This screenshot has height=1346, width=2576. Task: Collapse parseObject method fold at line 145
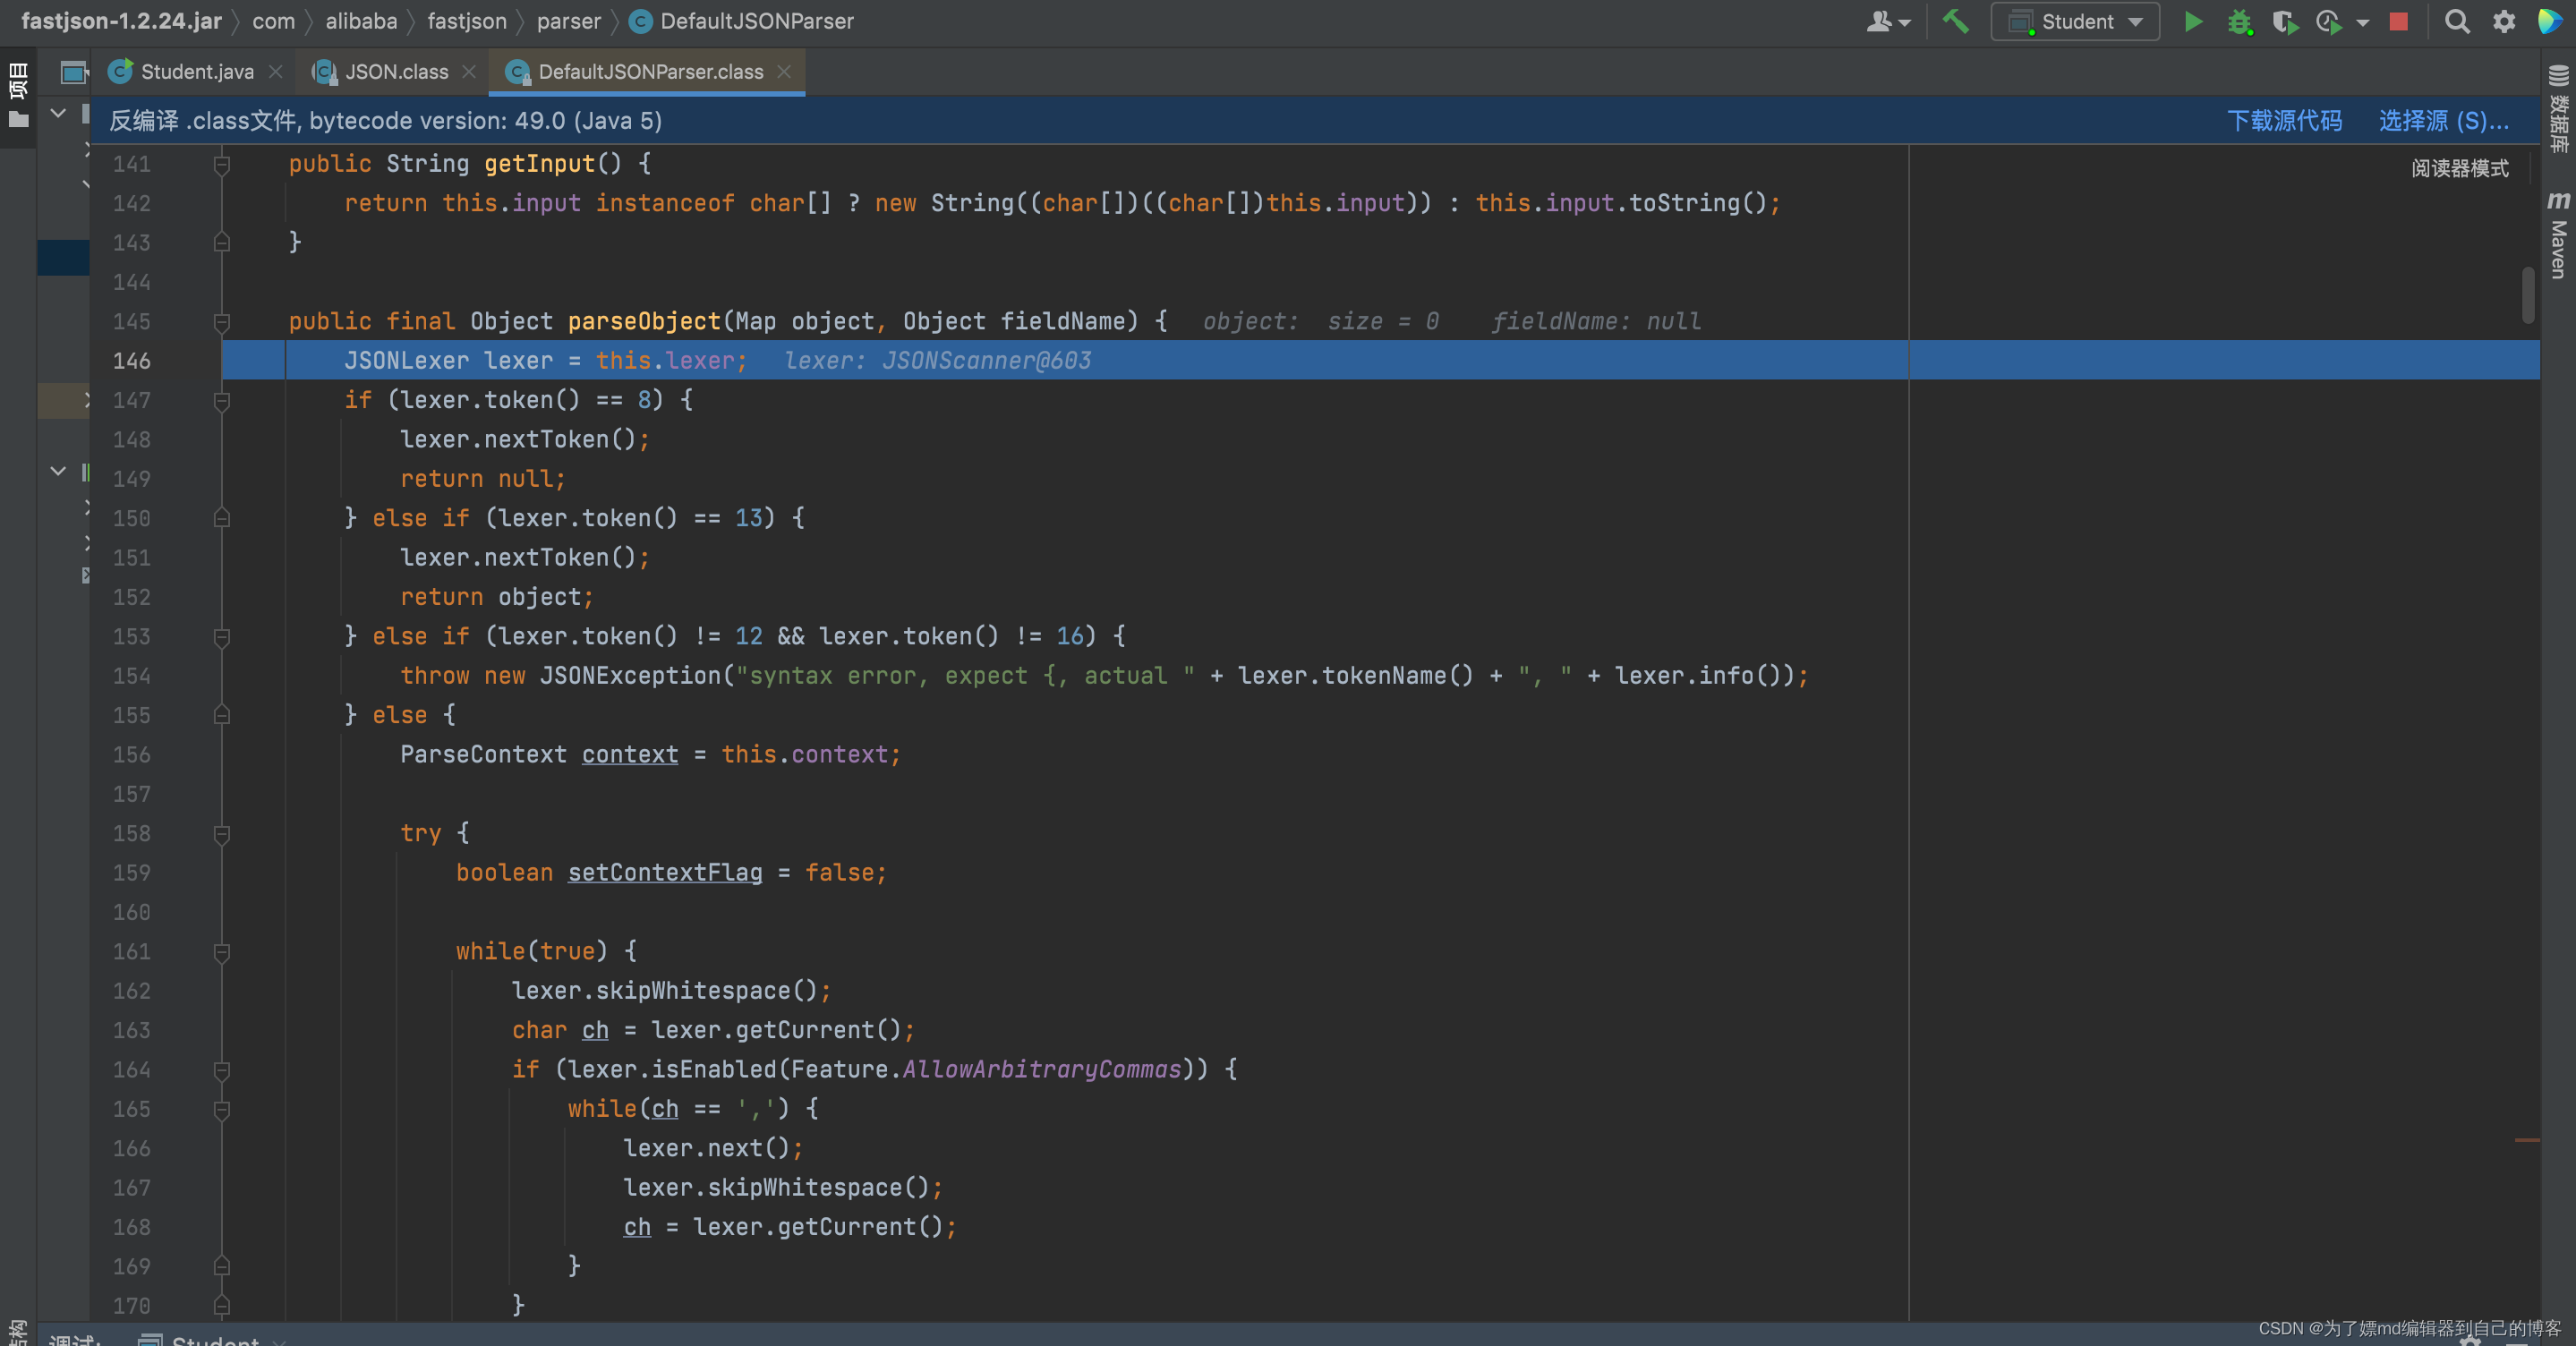click(x=222, y=322)
